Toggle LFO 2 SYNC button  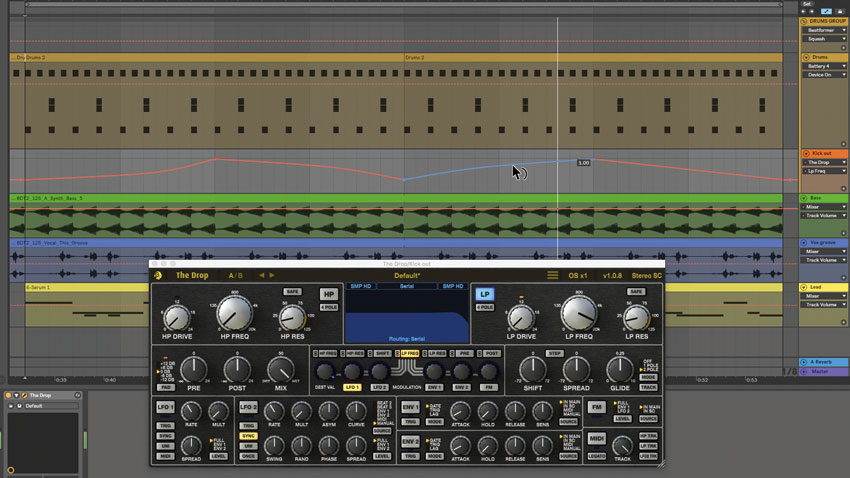[x=248, y=436]
